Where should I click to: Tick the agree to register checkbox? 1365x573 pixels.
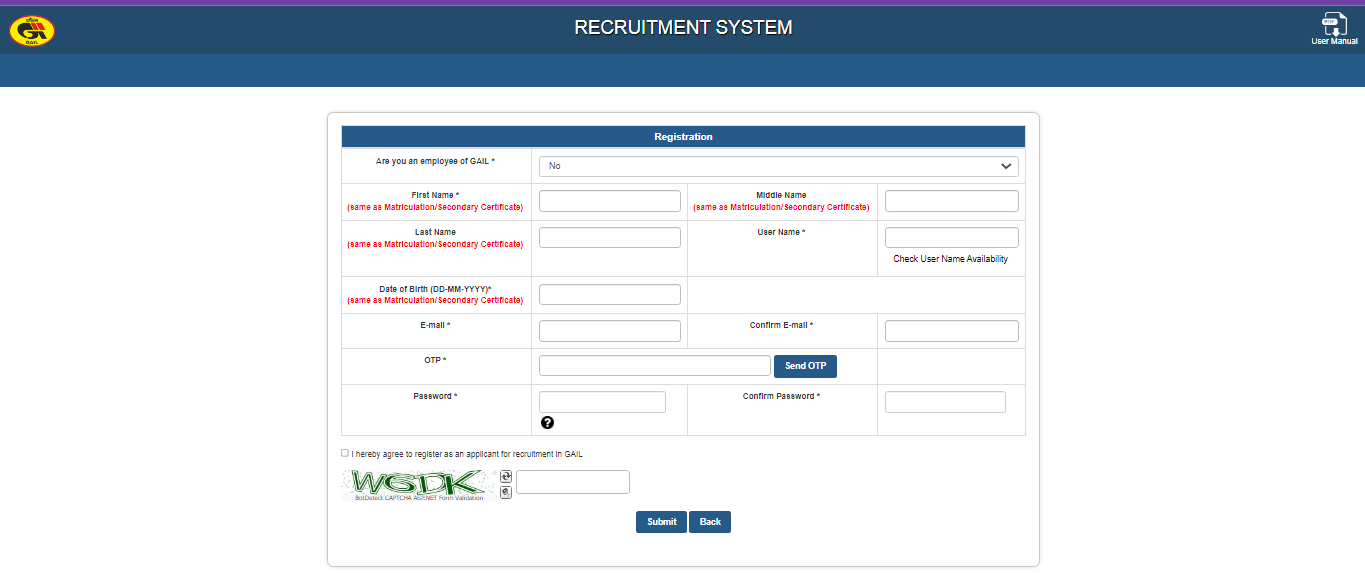345,453
